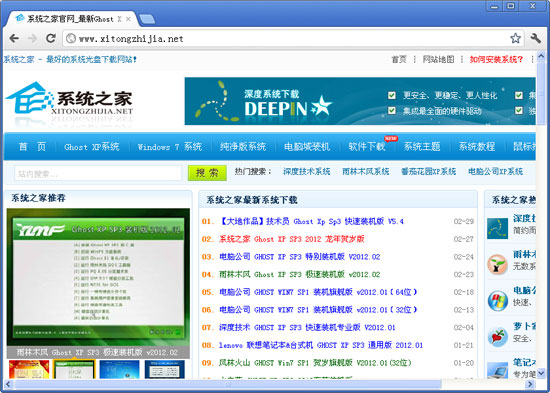This screenshot has height=393, width=550.
Task: Open 电脑公司 GHOST XP SP3 特别装机版 link
Action: coord(300,257)
